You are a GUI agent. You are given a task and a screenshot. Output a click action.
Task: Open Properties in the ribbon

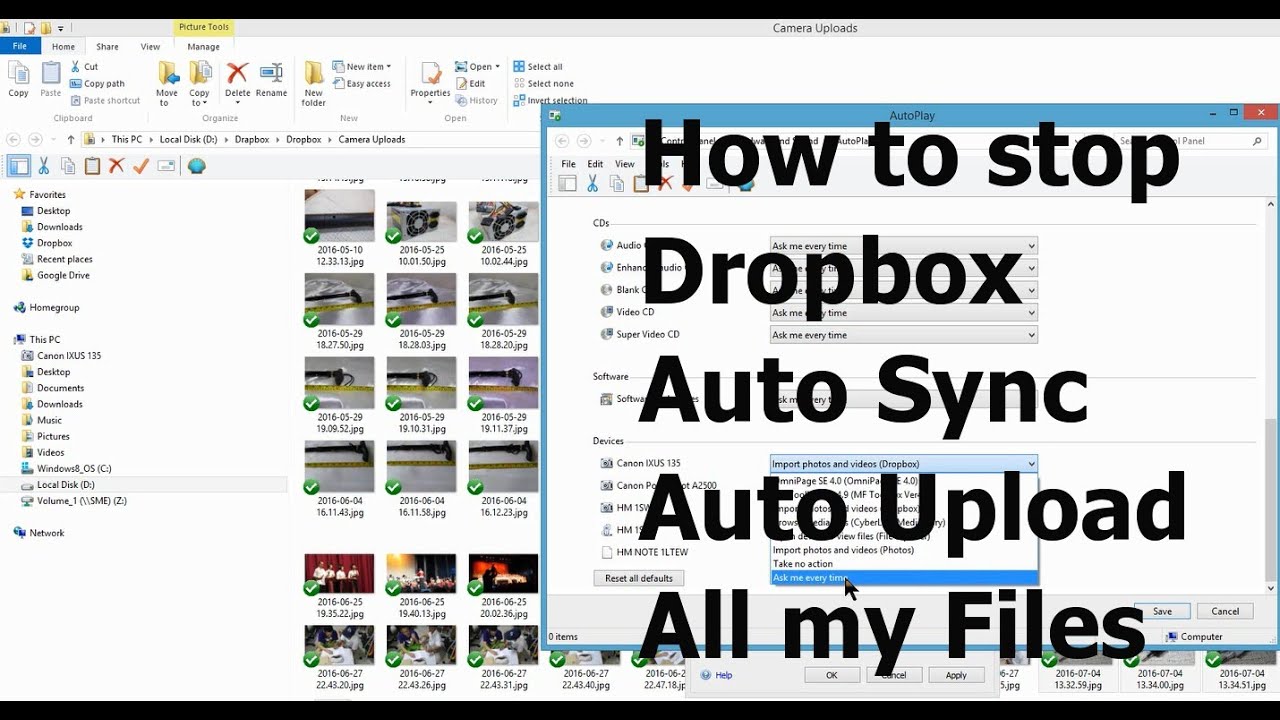(x=431, y=80)
